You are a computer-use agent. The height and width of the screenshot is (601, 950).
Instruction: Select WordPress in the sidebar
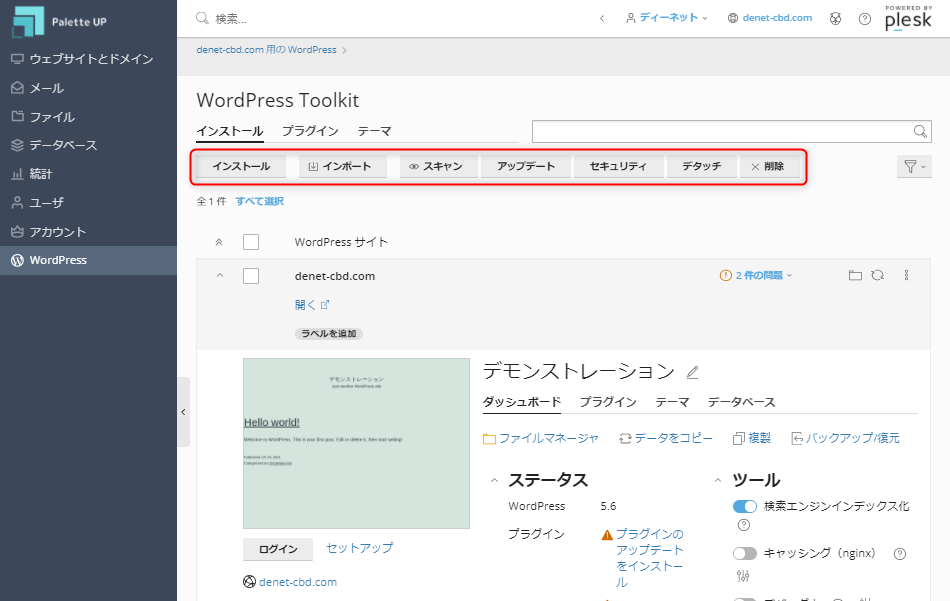pyautogui.click(x=88, y=260)
